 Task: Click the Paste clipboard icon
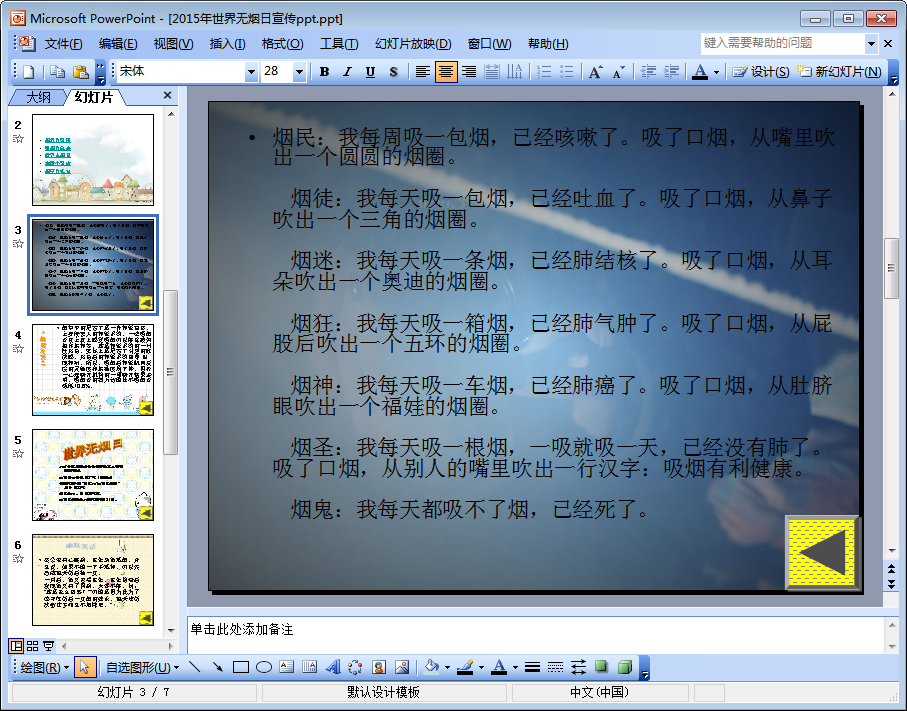tap(80, 72)
